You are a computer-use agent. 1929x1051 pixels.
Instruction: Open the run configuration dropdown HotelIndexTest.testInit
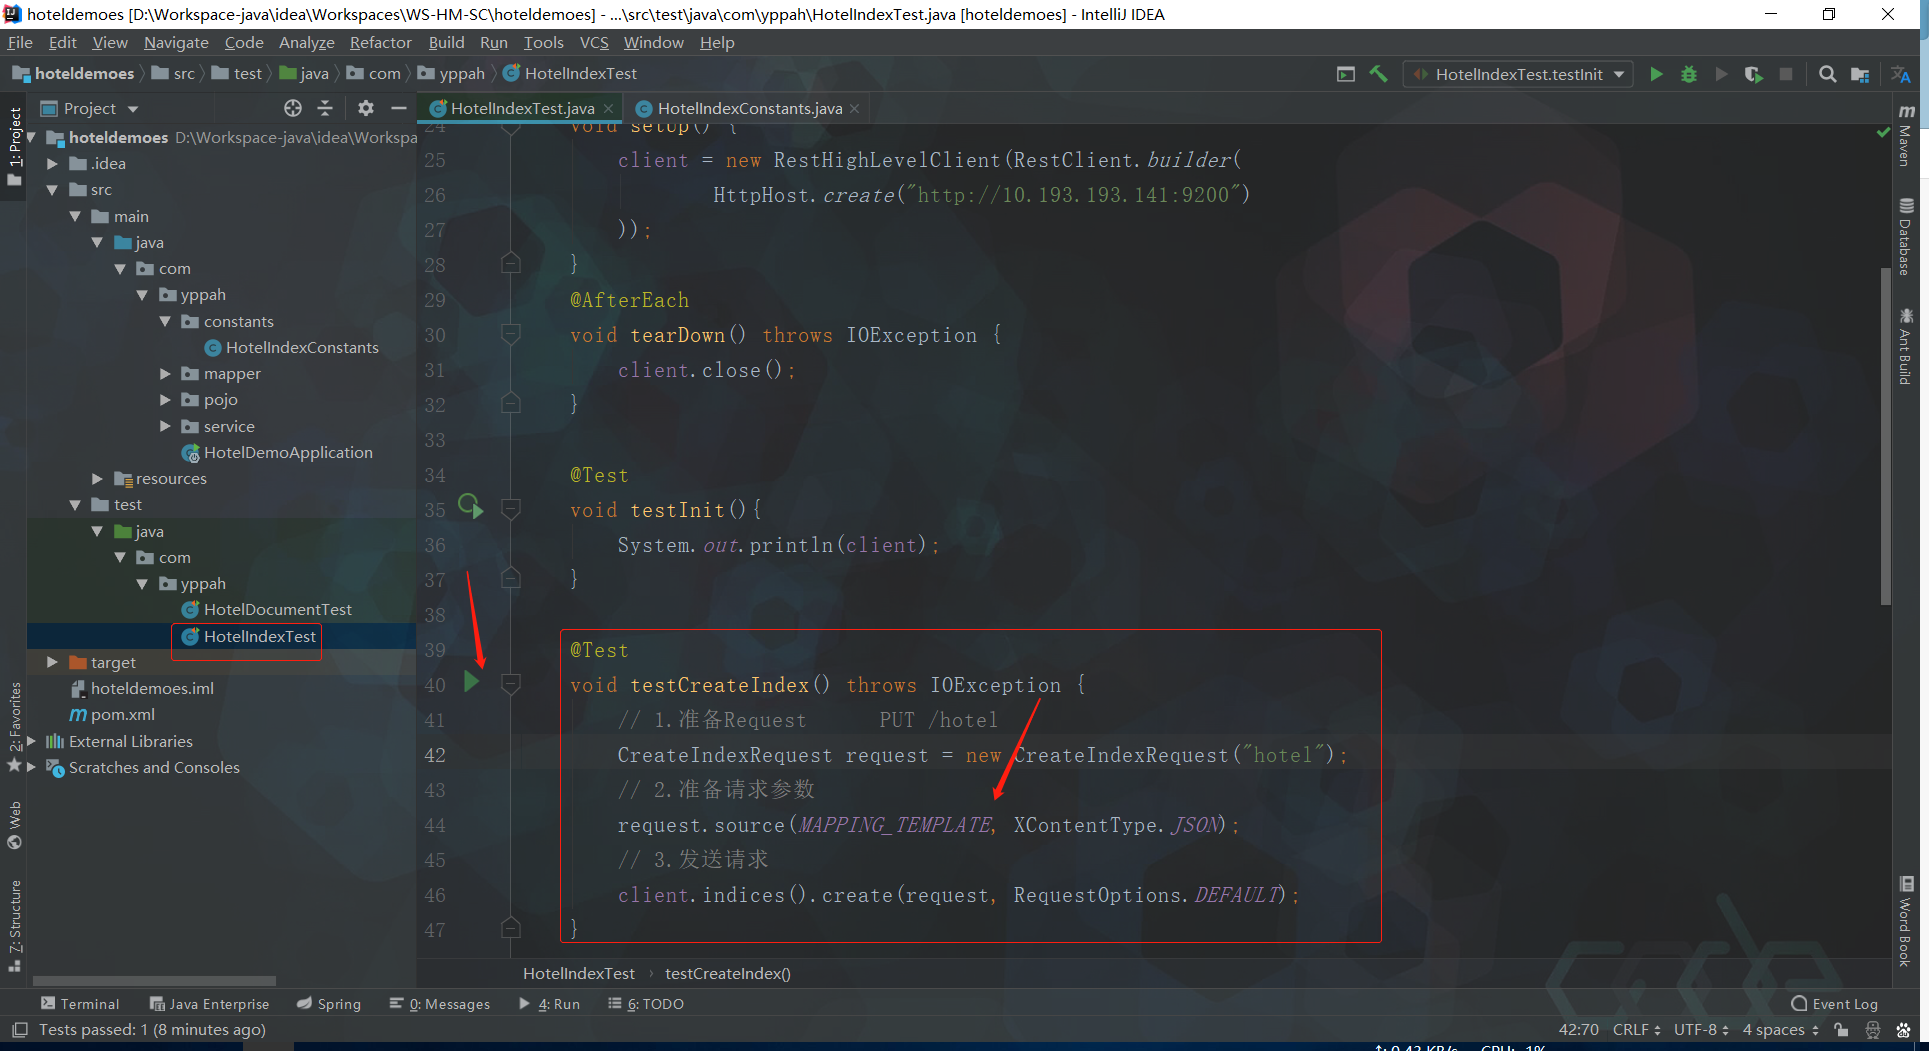tap(1519, 74)
